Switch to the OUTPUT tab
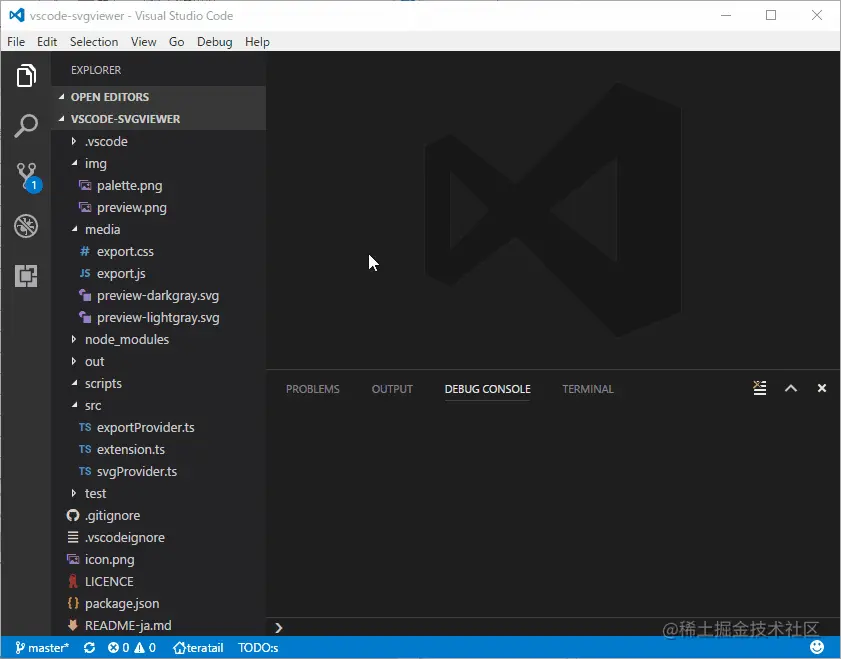This screenshot has height=659, width=841. (x=392, y=389)
